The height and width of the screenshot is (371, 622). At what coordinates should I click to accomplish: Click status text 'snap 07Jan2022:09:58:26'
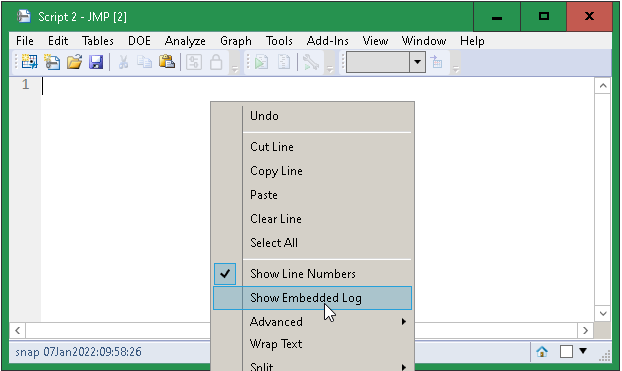[x=79, y=352]
